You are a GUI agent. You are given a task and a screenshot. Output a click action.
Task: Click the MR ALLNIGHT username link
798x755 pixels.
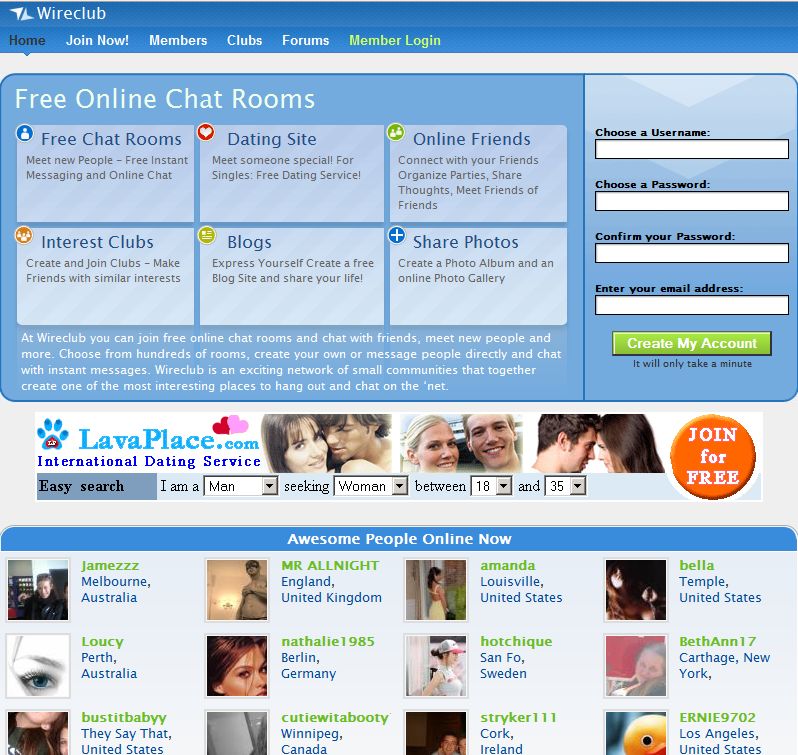pyautogui.click(x=330, y=565)
